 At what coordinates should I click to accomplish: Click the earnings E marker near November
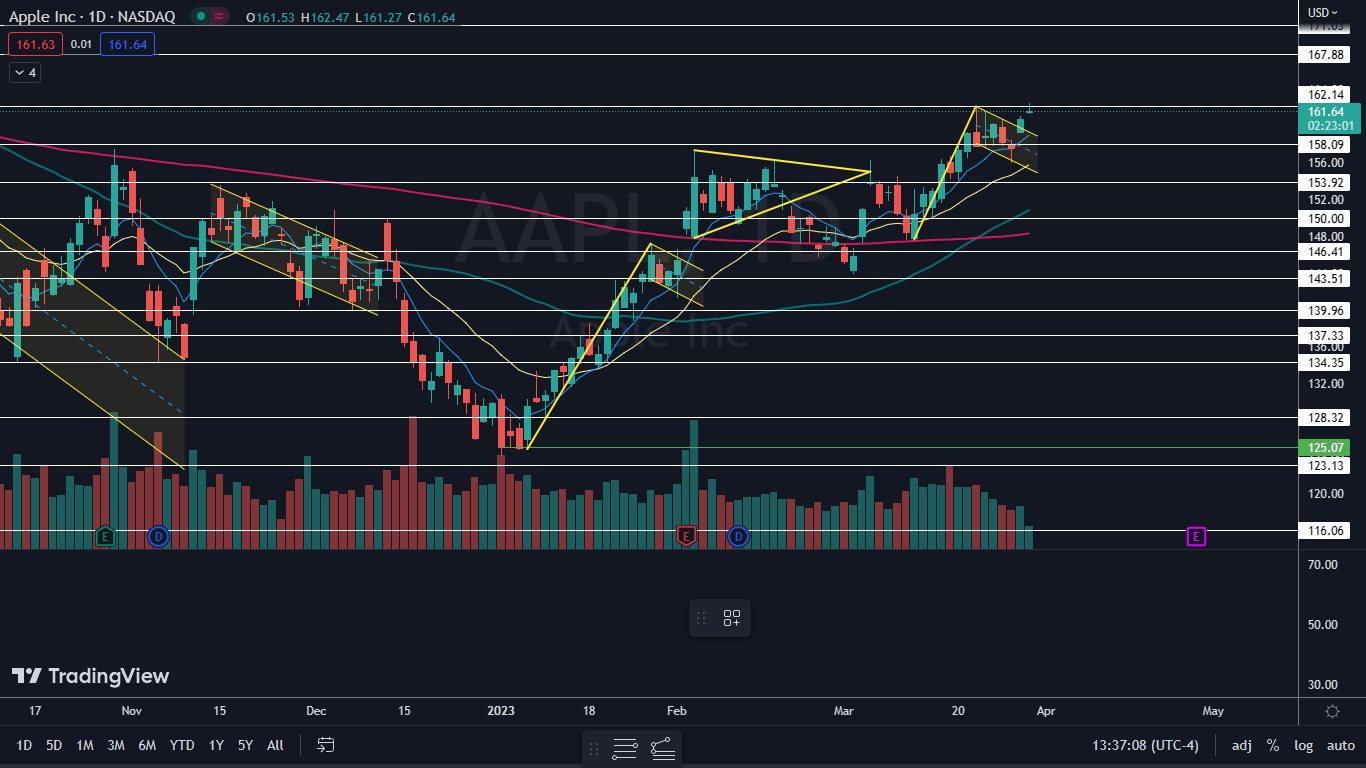105,537
